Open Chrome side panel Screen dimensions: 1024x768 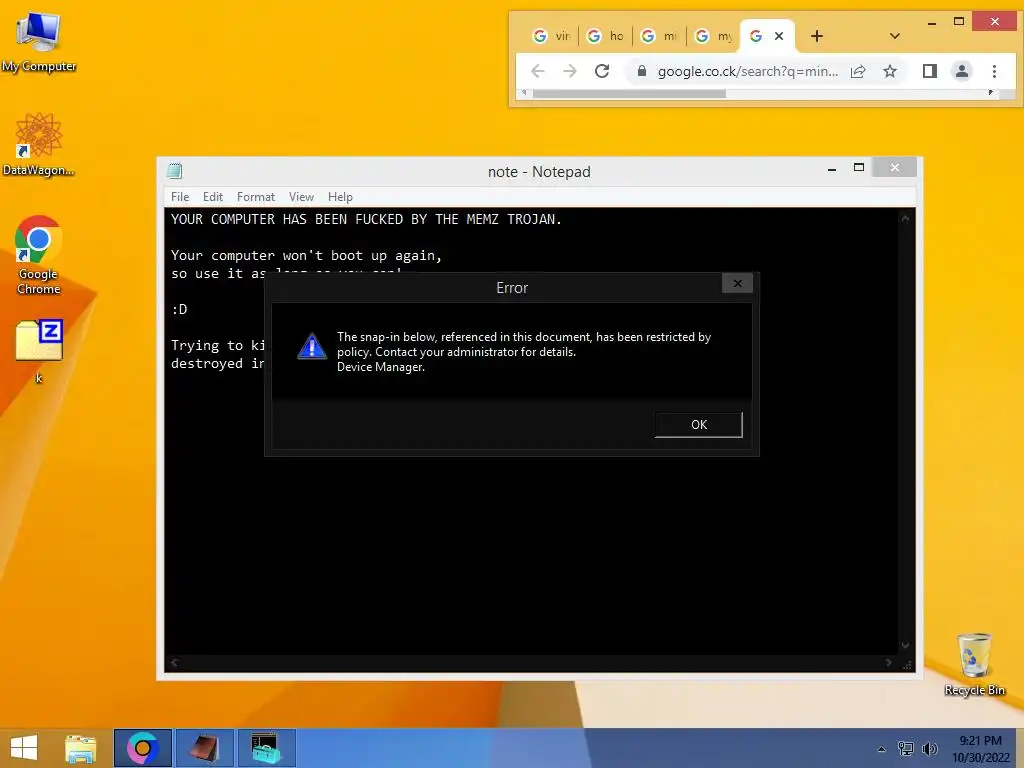click(x=929, y=71)
